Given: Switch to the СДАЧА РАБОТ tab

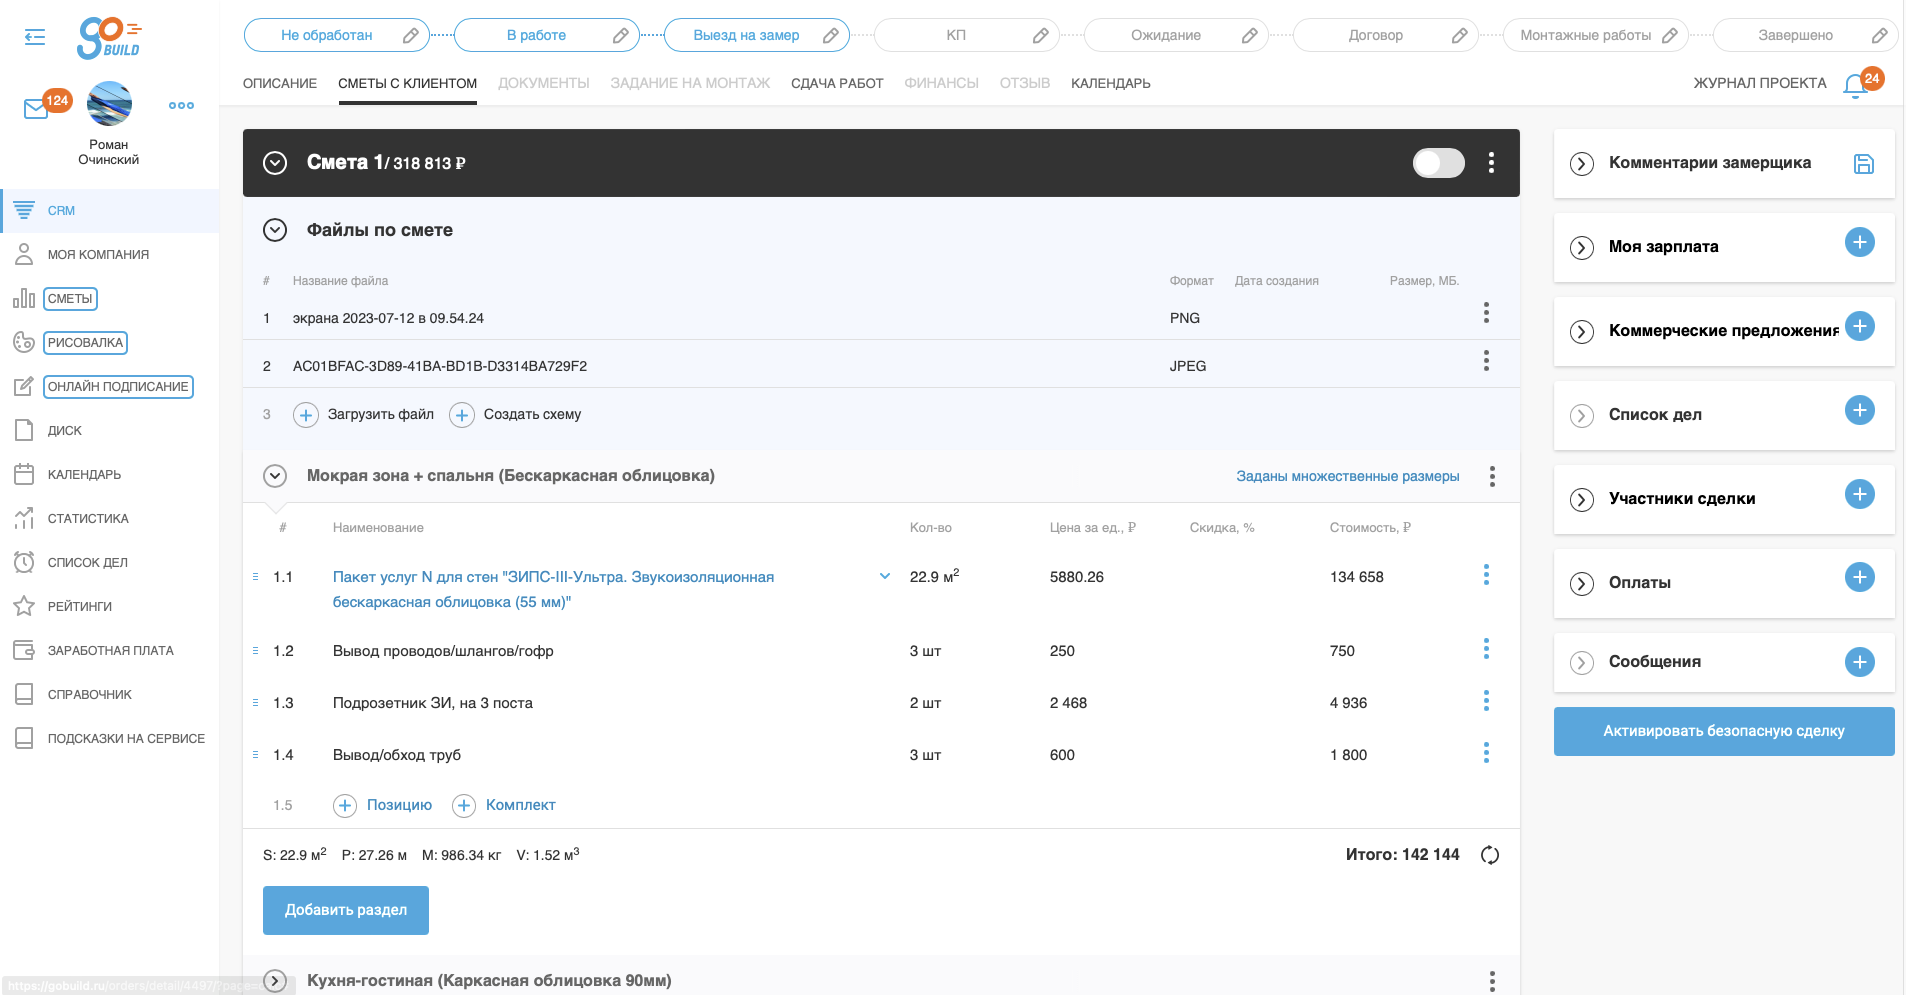Looking at the screenshot, I should 837,83.
